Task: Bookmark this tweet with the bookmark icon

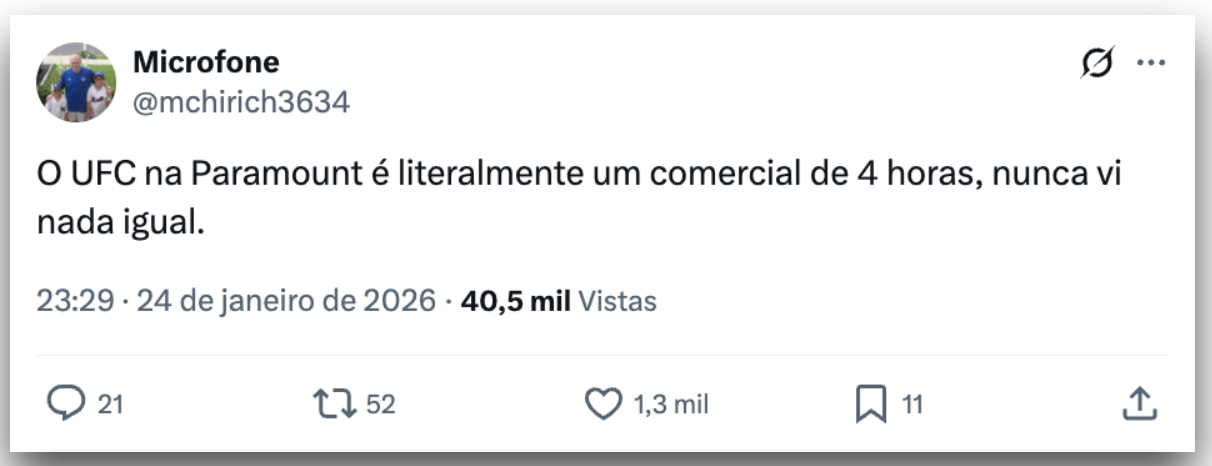Action: pyautogui.click(x=871, y=404)
